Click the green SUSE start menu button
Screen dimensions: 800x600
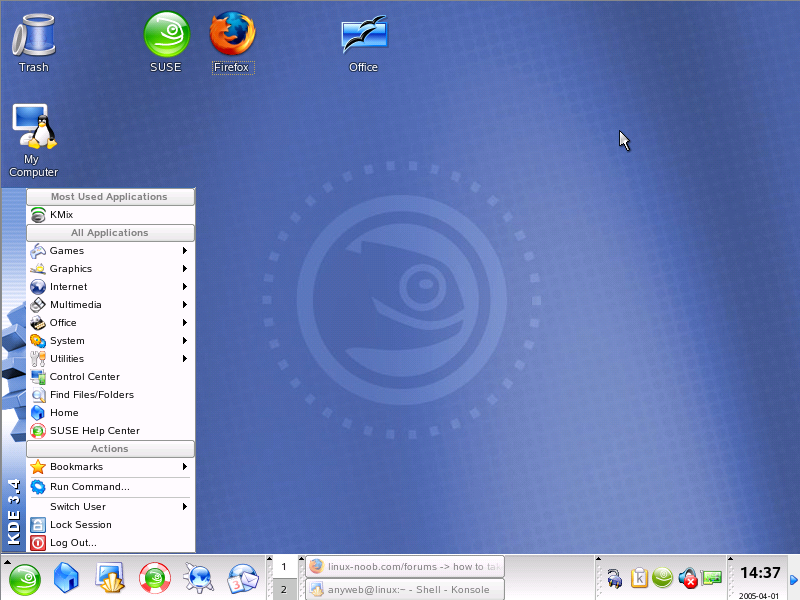click(x=24, y=579)
